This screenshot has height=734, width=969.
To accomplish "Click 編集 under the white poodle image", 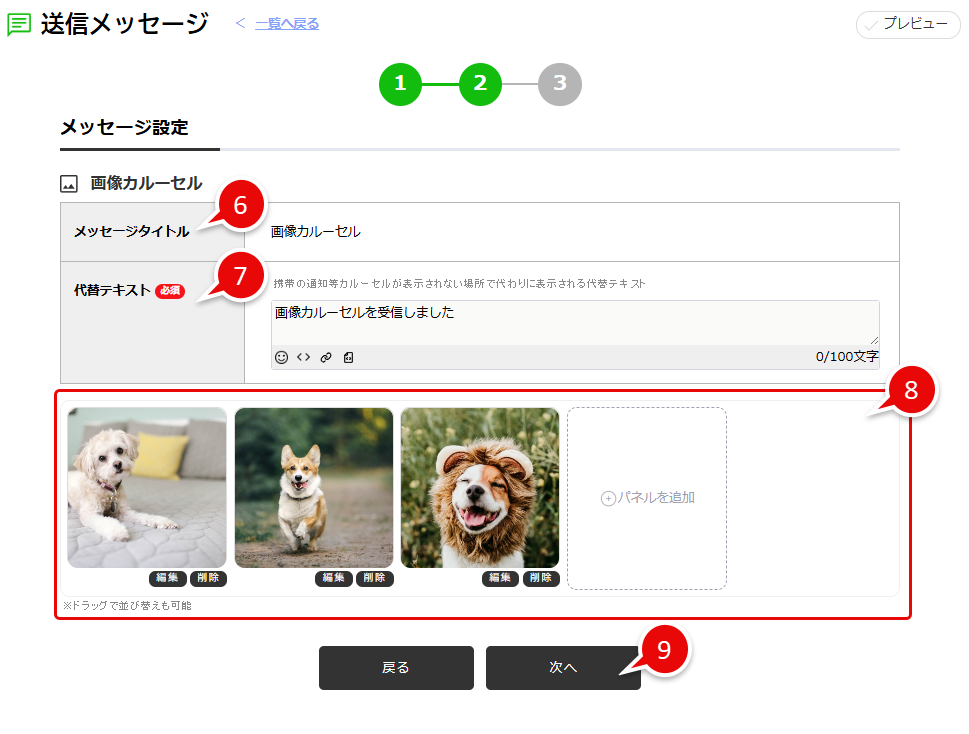I will pos(167,578).
